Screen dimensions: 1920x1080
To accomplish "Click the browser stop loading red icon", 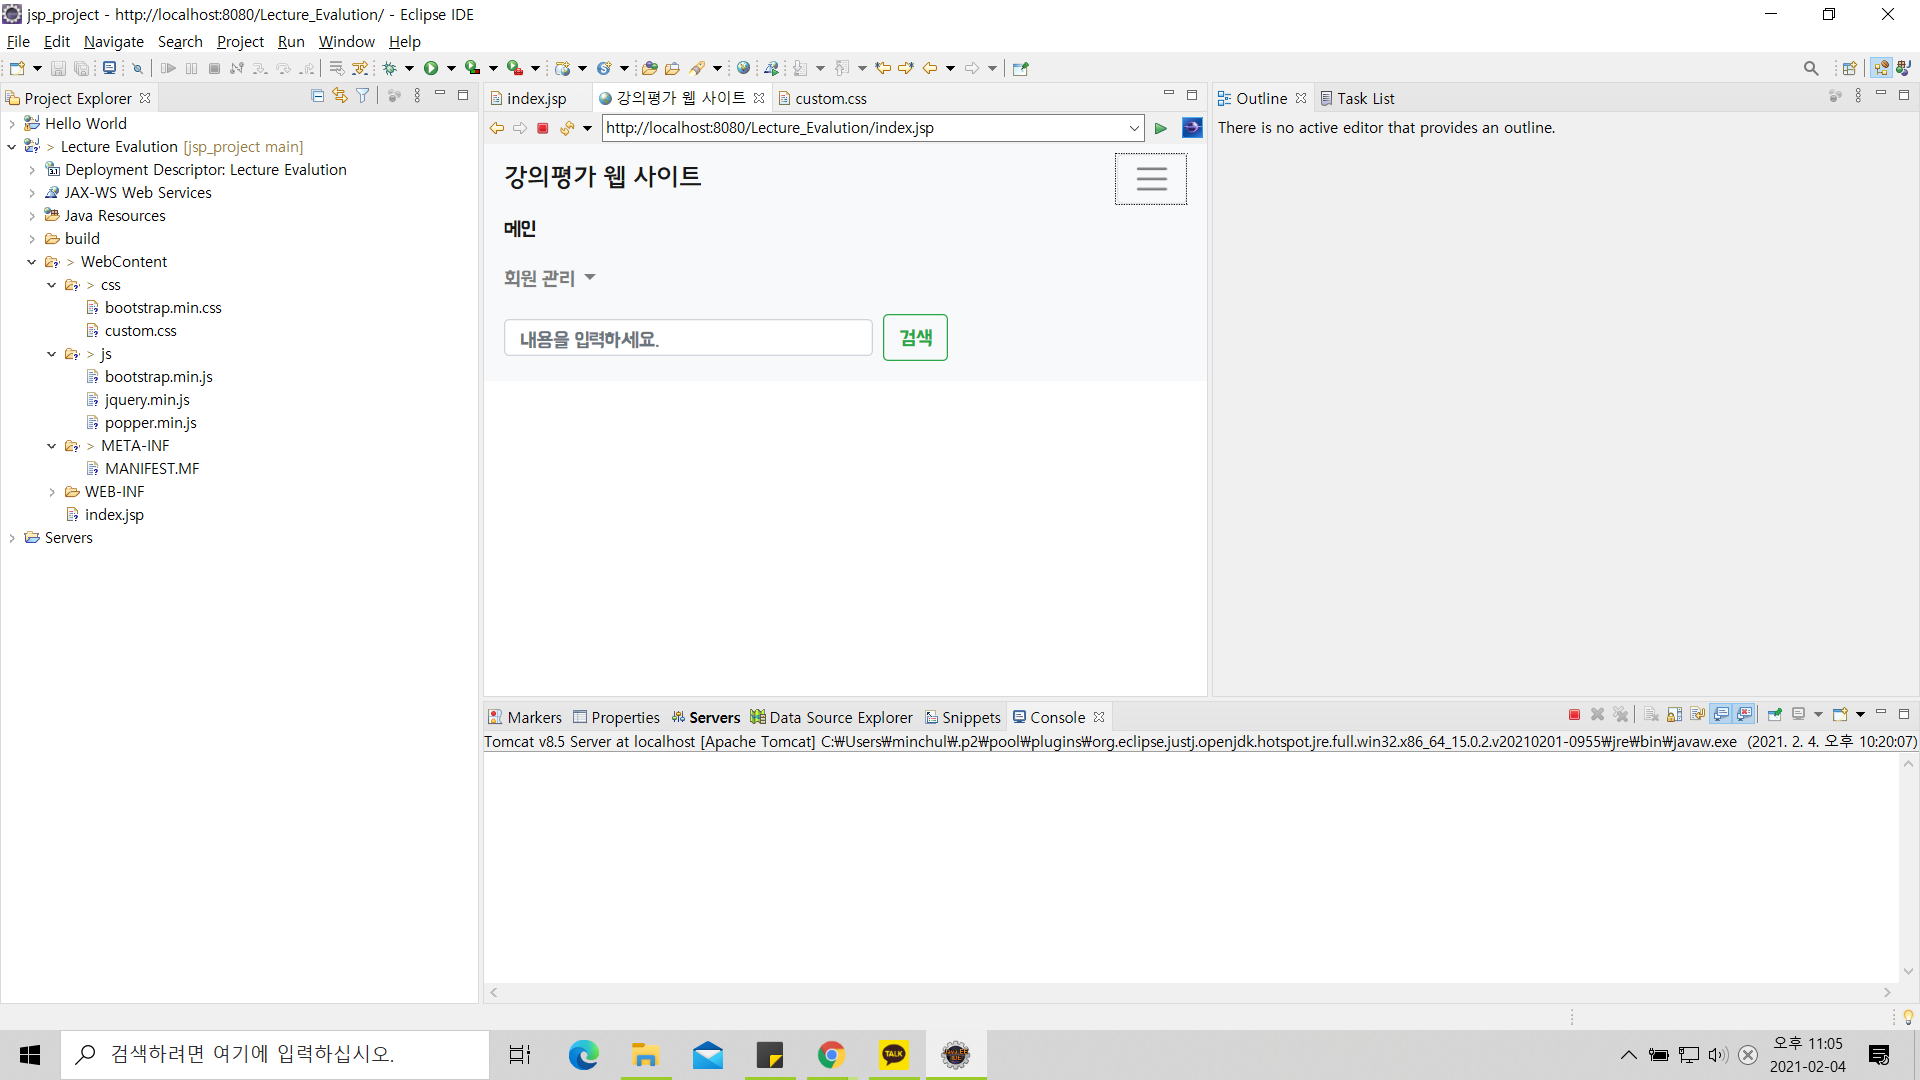I will 543,128.
